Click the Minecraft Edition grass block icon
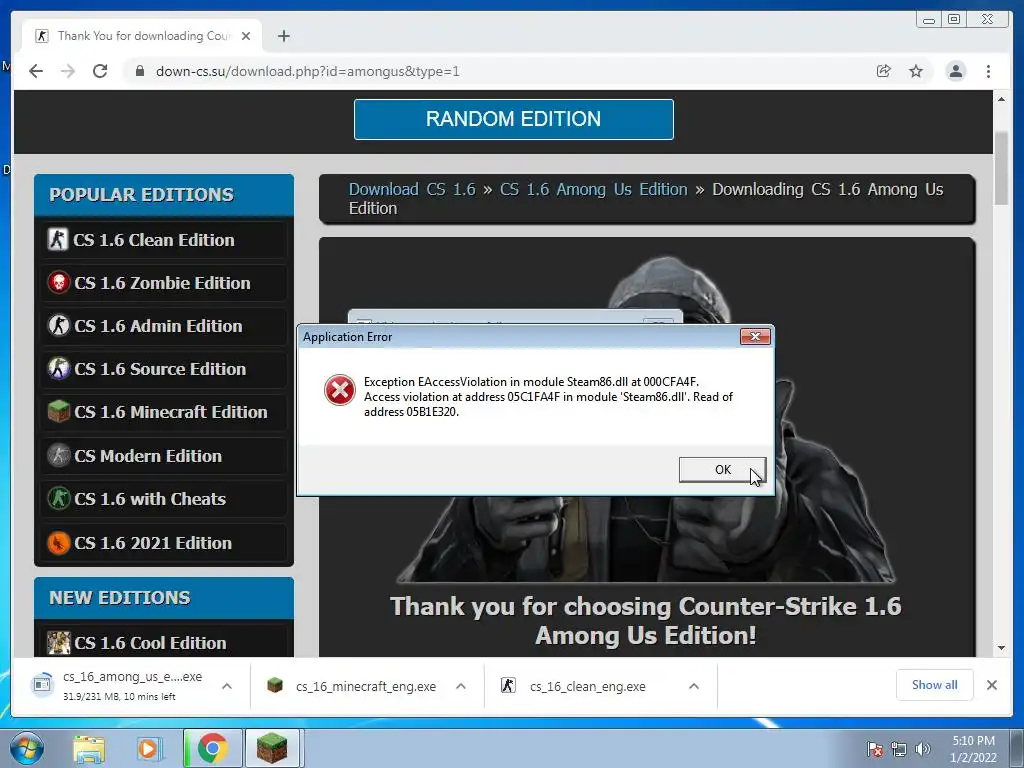The height and width of the screenshot is (768, 1024). click(x=58, y=411)
